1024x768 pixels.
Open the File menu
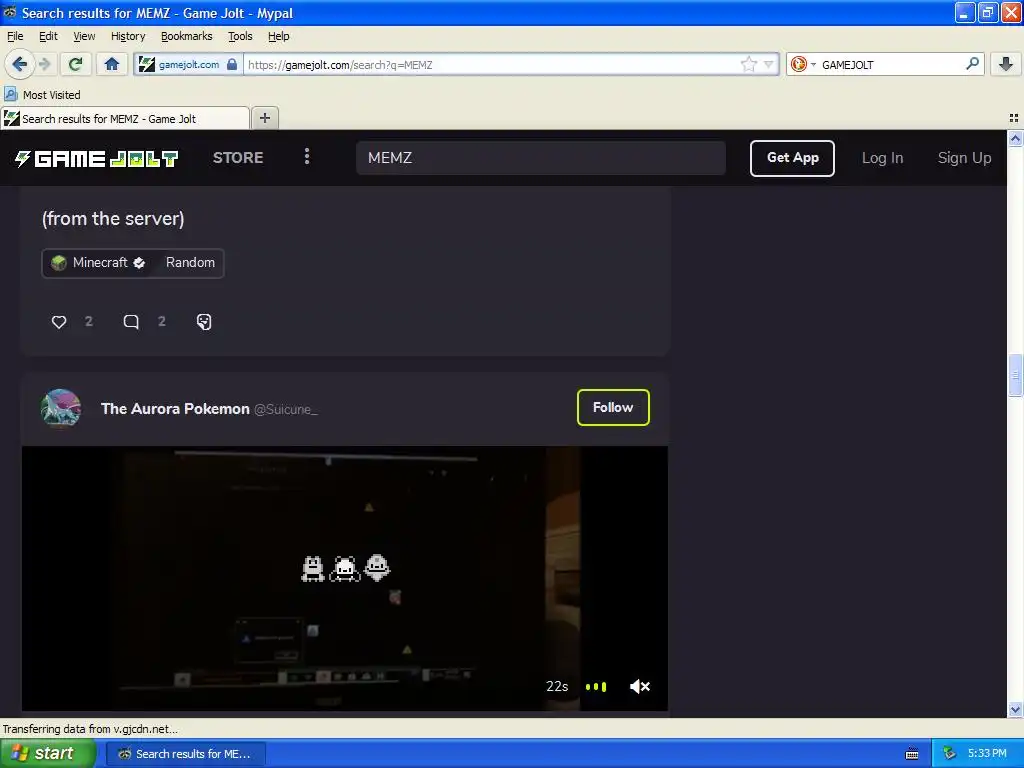tap(15, 36)
